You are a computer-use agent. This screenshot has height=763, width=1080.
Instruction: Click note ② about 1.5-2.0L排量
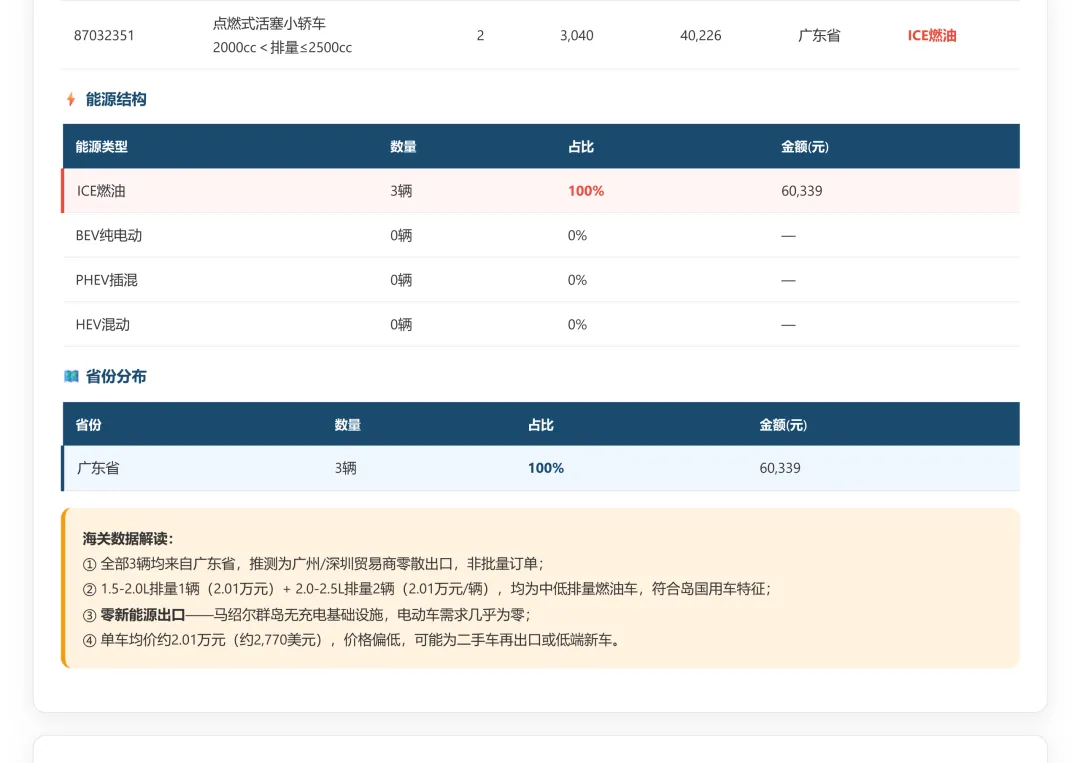(x=426, y=589)
